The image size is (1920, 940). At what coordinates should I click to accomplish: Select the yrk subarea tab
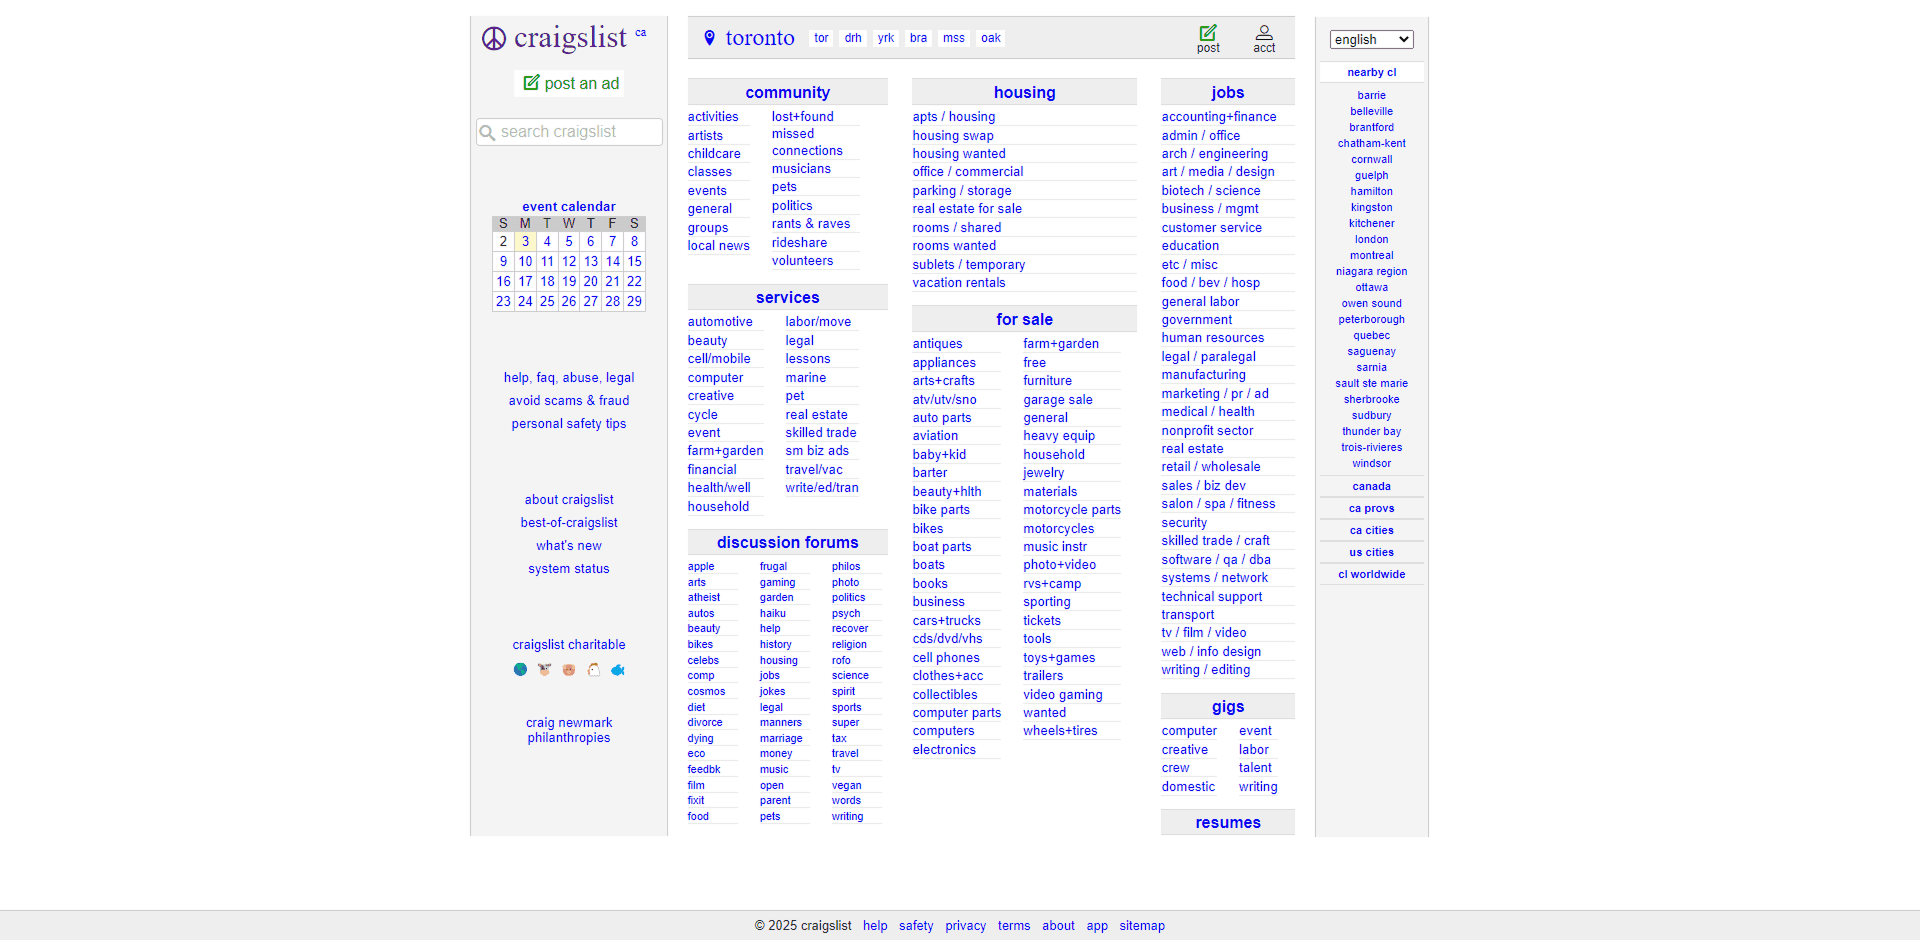pyautogui.click(x=886, y=38)
